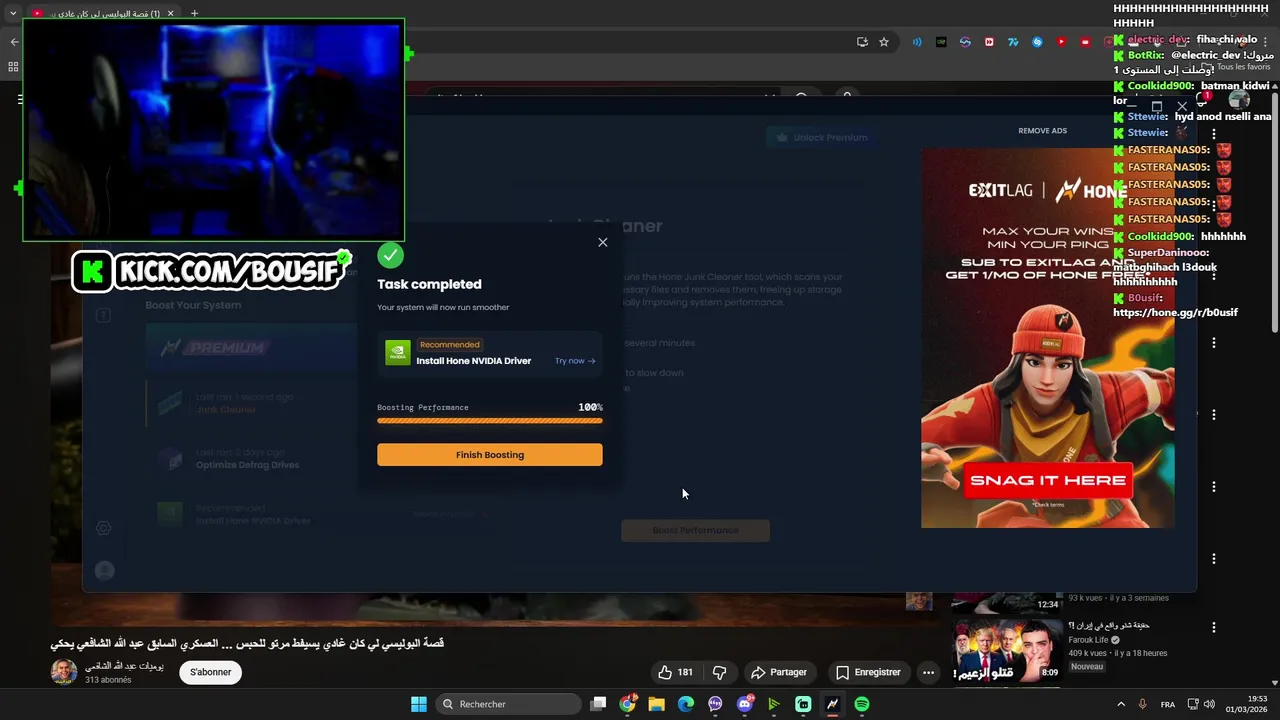Like the YouTube video showing 181 likes
Viewport: 1280px width, 720px height.
pos(675,672)
